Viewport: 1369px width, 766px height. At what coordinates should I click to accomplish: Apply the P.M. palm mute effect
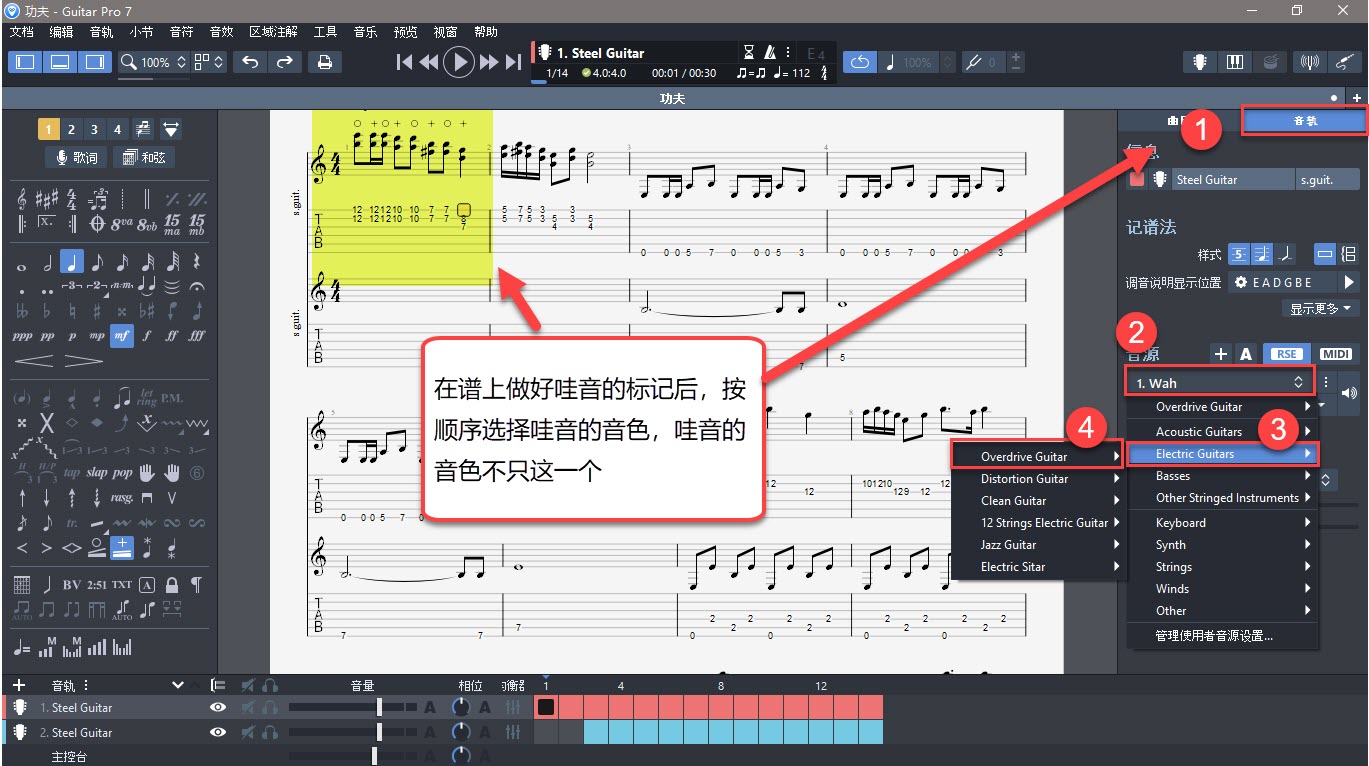coord(172,397)
